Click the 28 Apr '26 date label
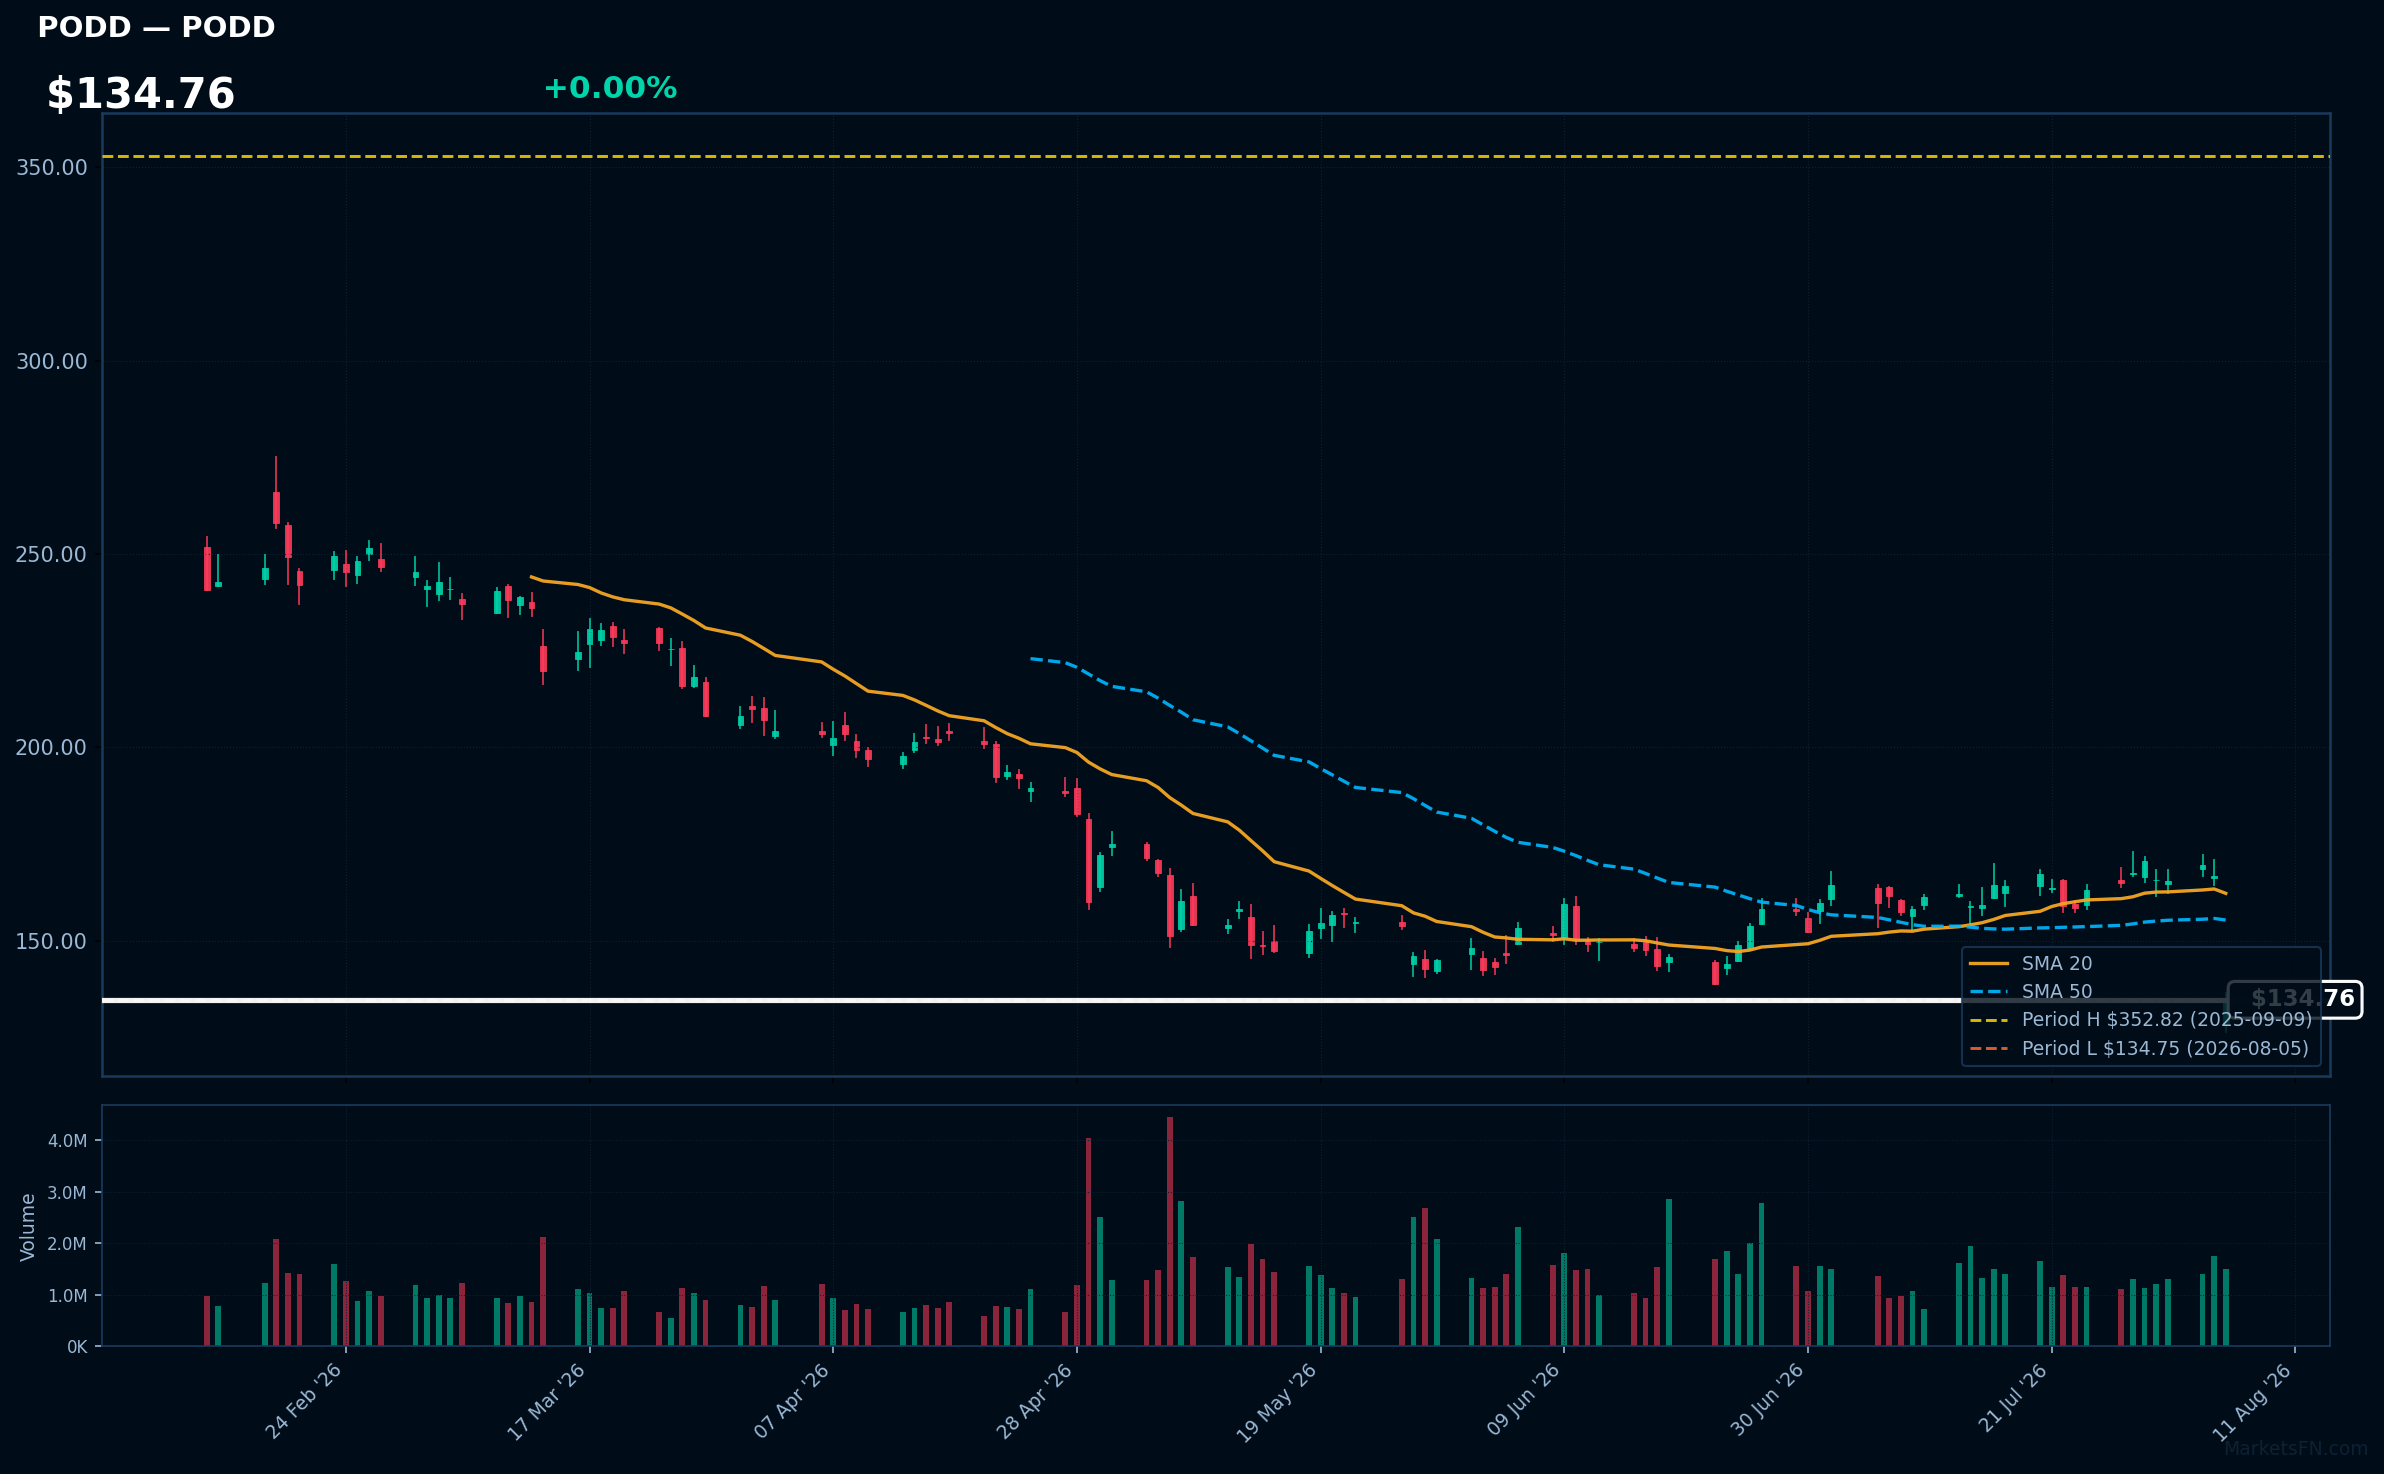Screen dimensions: 2384x1474 [x=1034, y=1401]
